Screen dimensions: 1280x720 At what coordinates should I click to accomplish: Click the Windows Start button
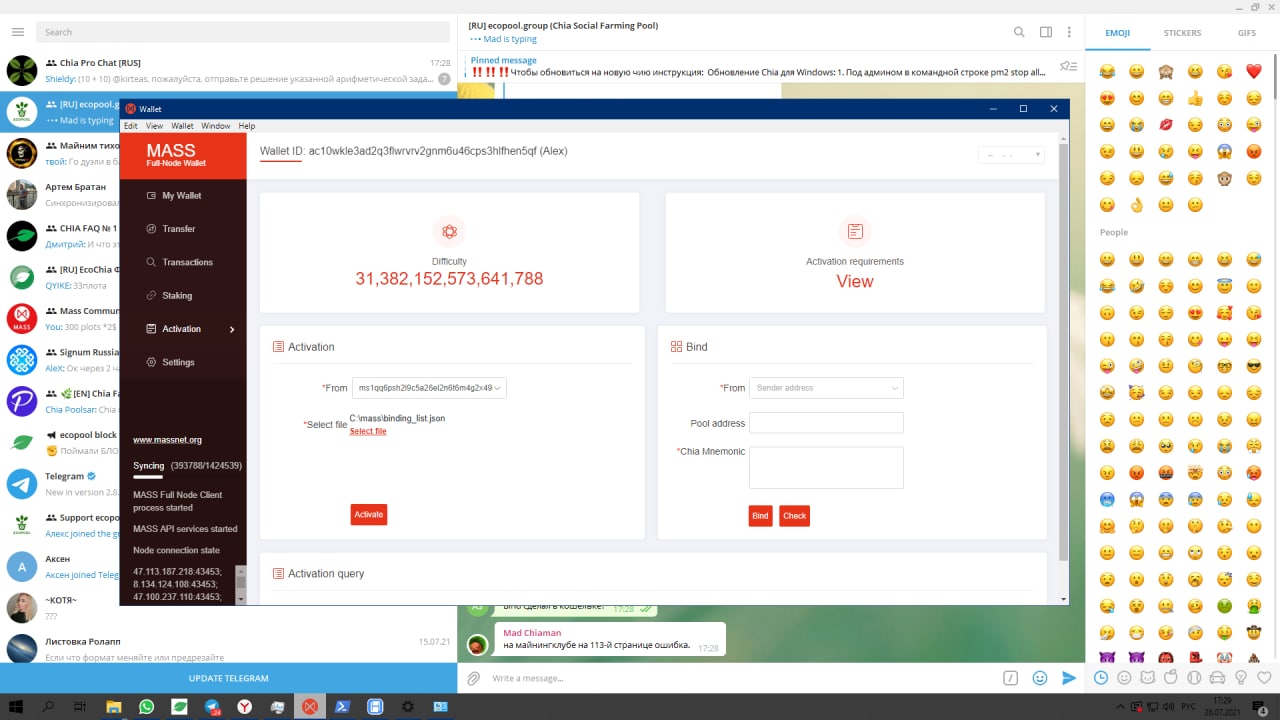click(16, 707)
